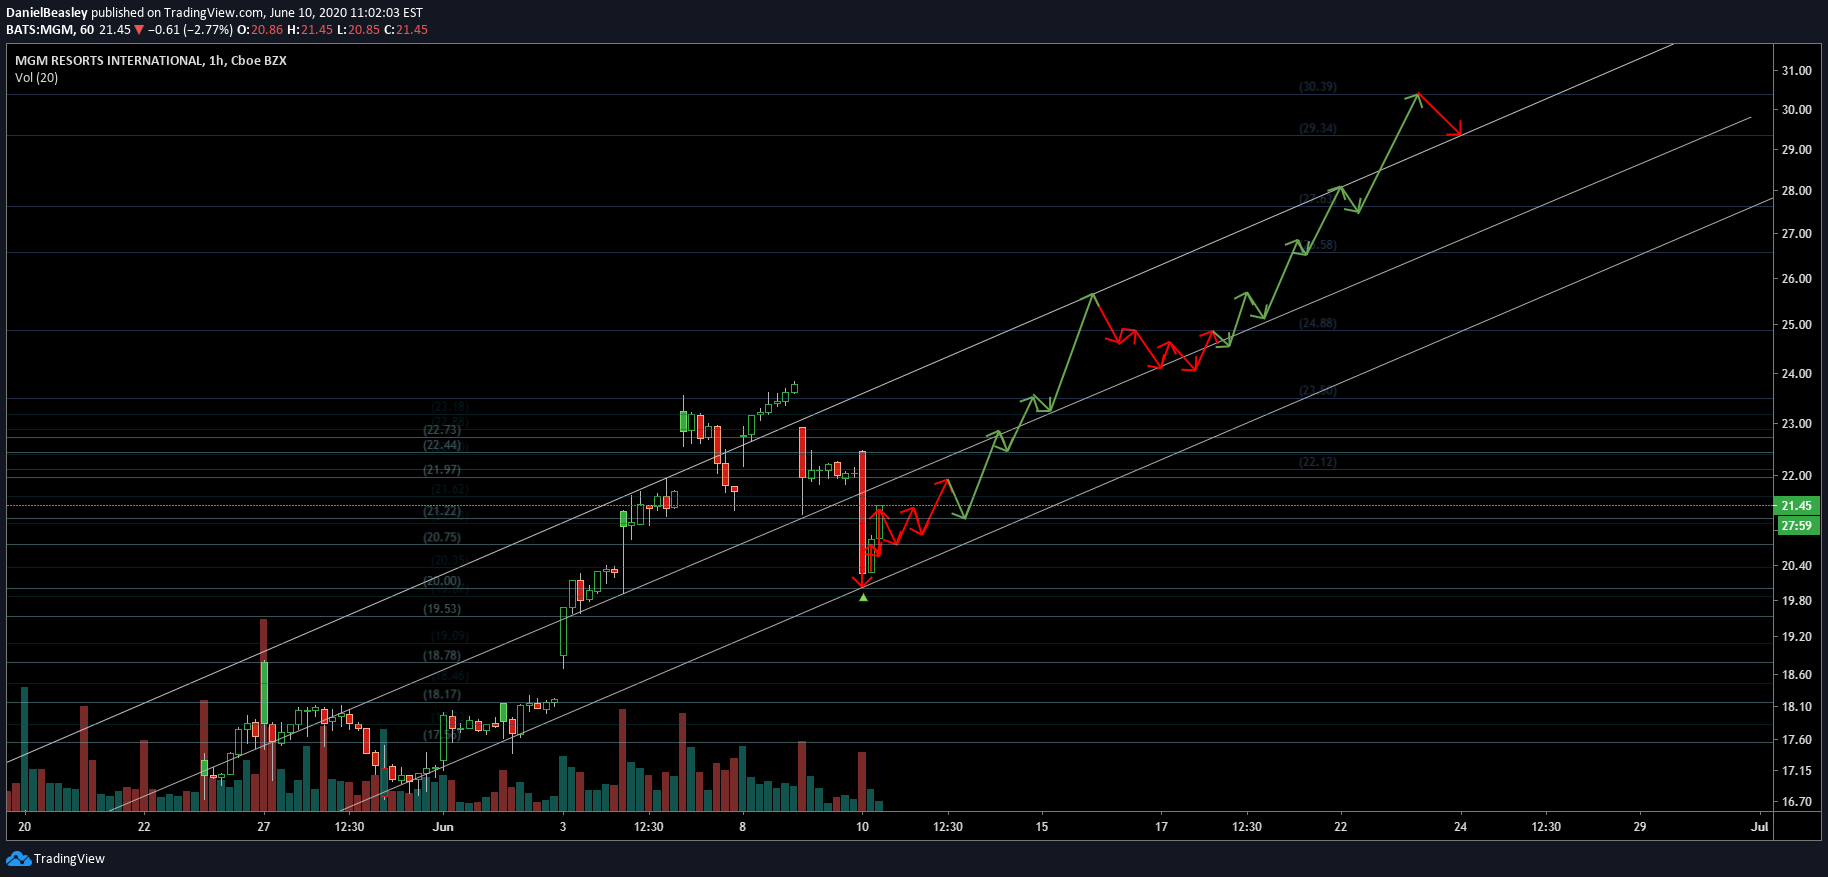This screenshot has height=877, width=1828.
Task: Click the 17.15 price axis label
Action: tap(1796, 771)
